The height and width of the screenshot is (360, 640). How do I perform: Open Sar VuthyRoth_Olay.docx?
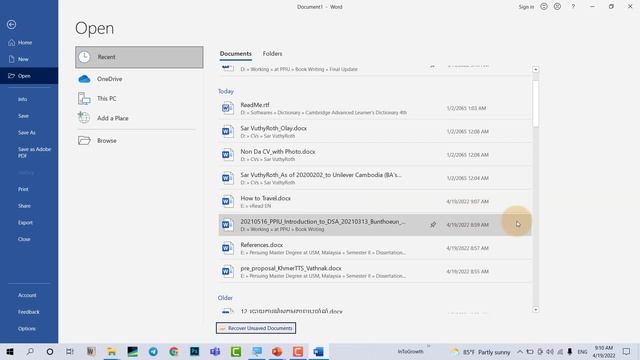pyautogui.click(x=375, y=131)
